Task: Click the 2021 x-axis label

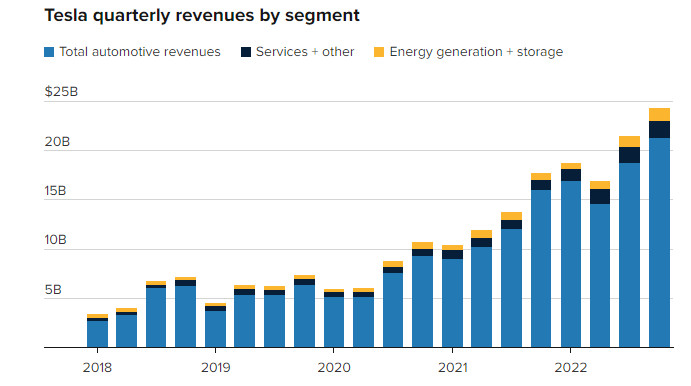Action: (x=453, y=367)
